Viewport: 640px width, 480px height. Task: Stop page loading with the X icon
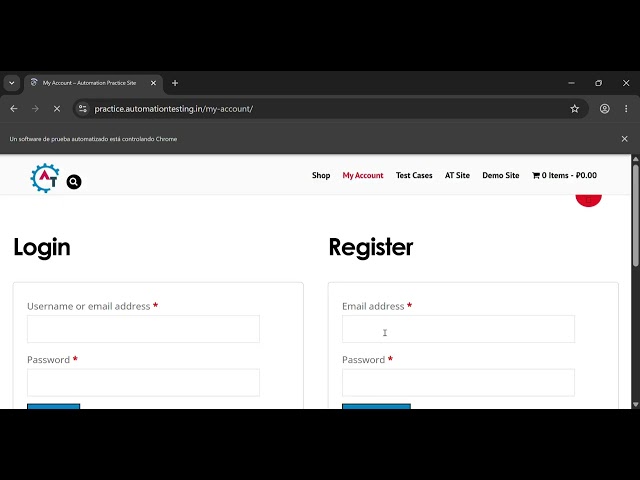click(57, 109)
